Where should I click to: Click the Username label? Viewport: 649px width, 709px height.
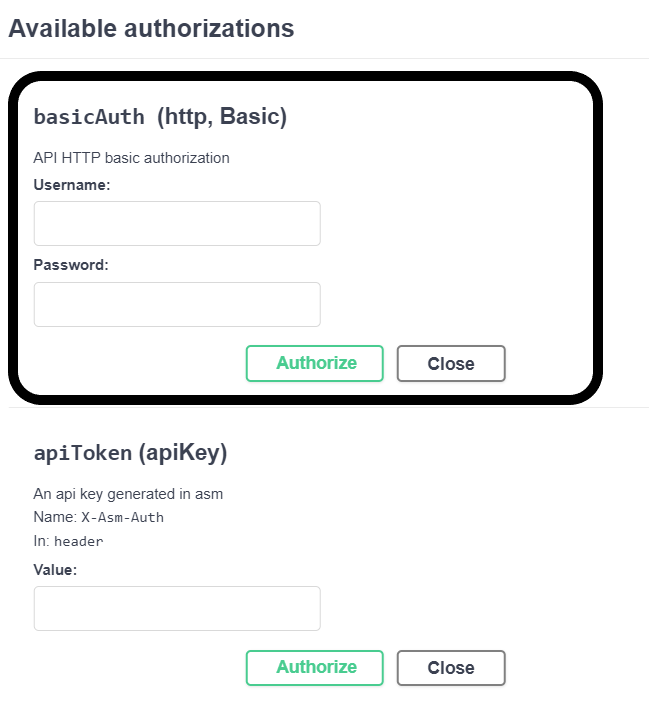click(72, 185)
